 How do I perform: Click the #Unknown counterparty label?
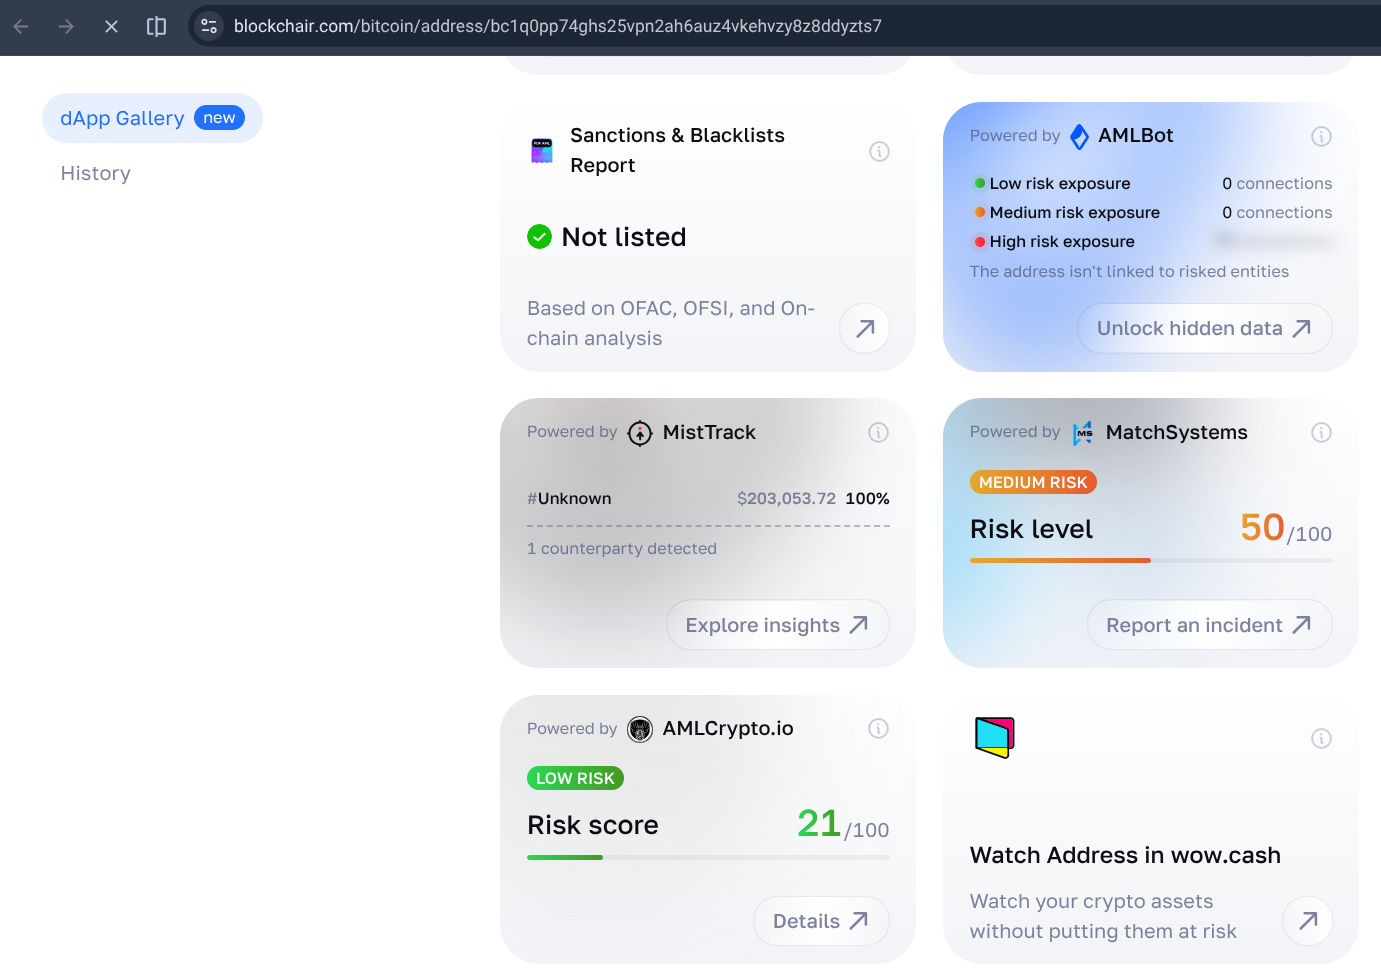[x=569, y=498]
